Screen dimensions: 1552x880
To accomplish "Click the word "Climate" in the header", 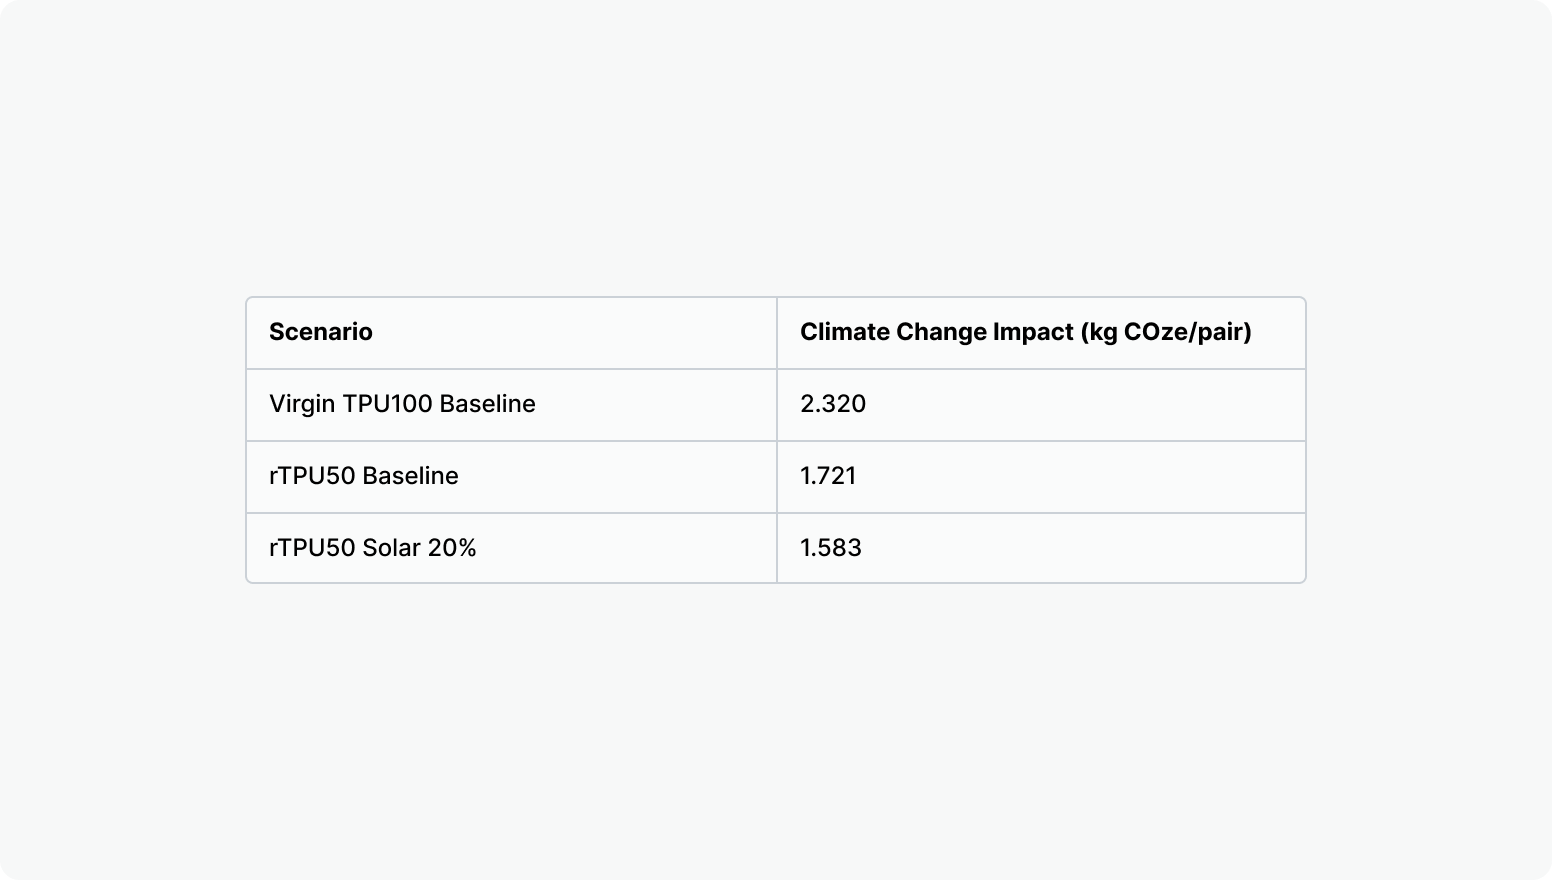I will tap(845, 332).
